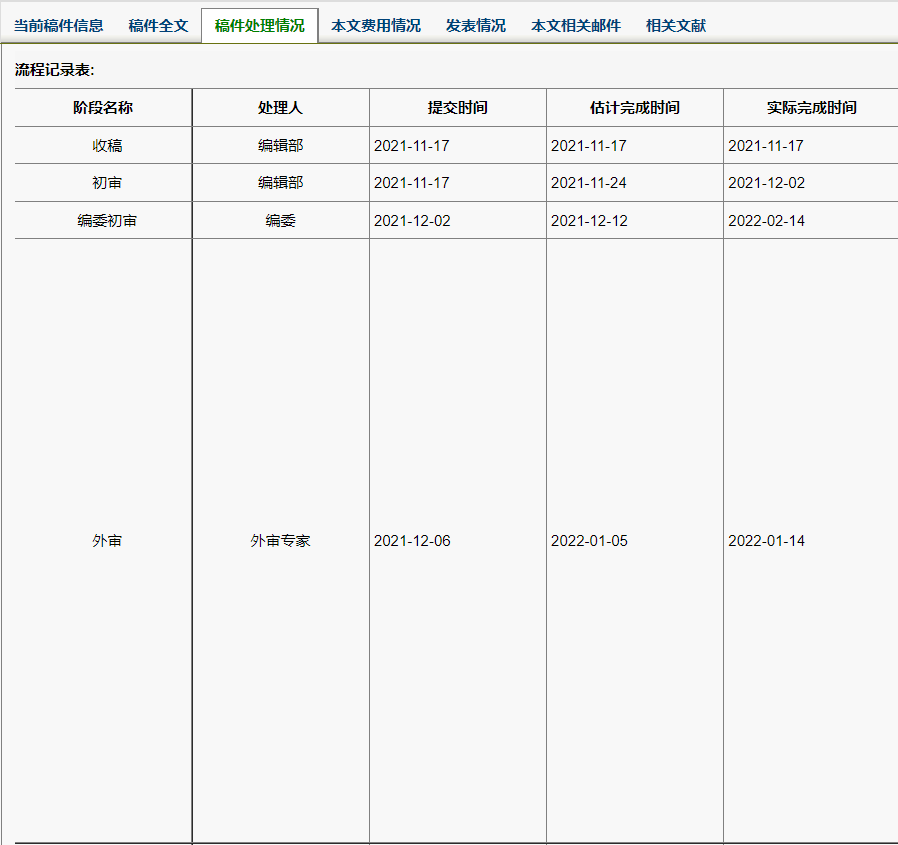Click estimated date 2021-12-12
Viewport: 898px width, 845px height.
[589, 221]
